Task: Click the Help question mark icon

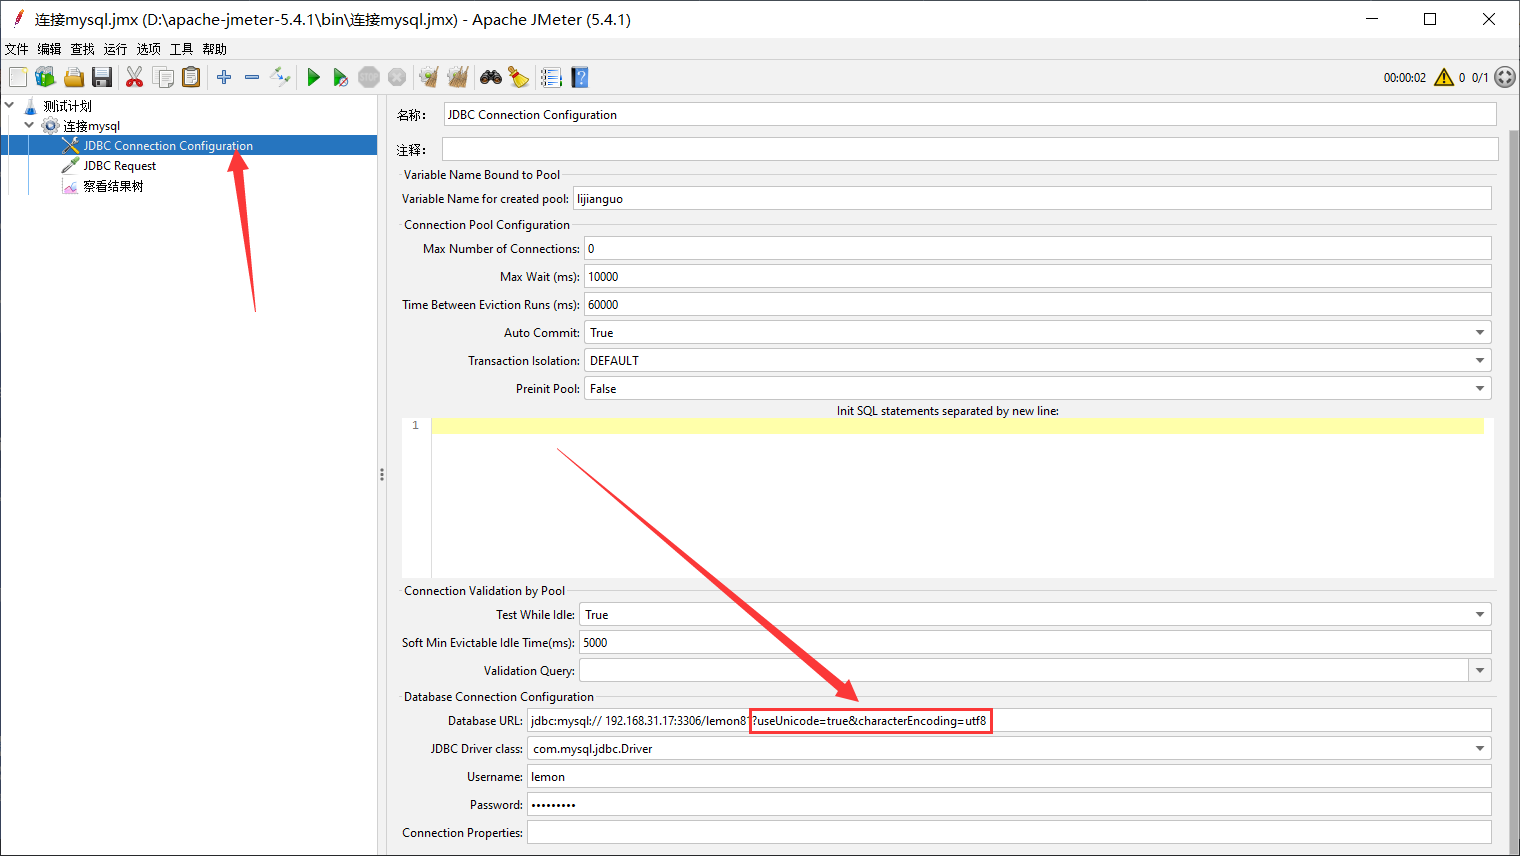Action: click(580, 77)
